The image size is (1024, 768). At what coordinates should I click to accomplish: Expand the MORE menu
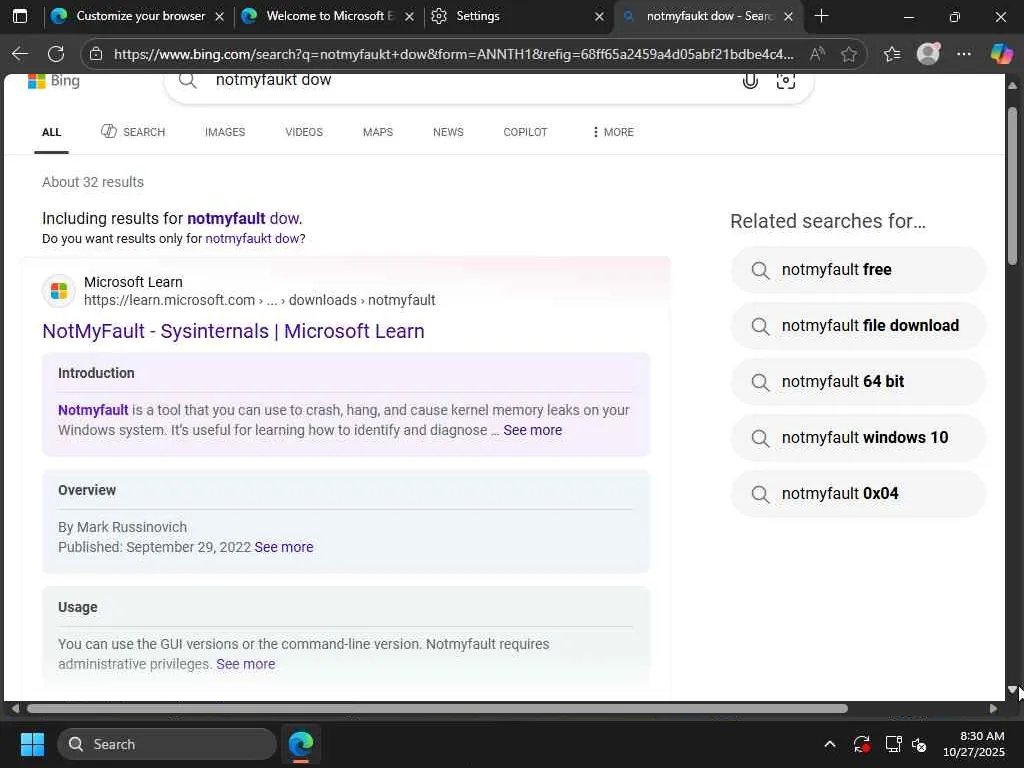613,132
